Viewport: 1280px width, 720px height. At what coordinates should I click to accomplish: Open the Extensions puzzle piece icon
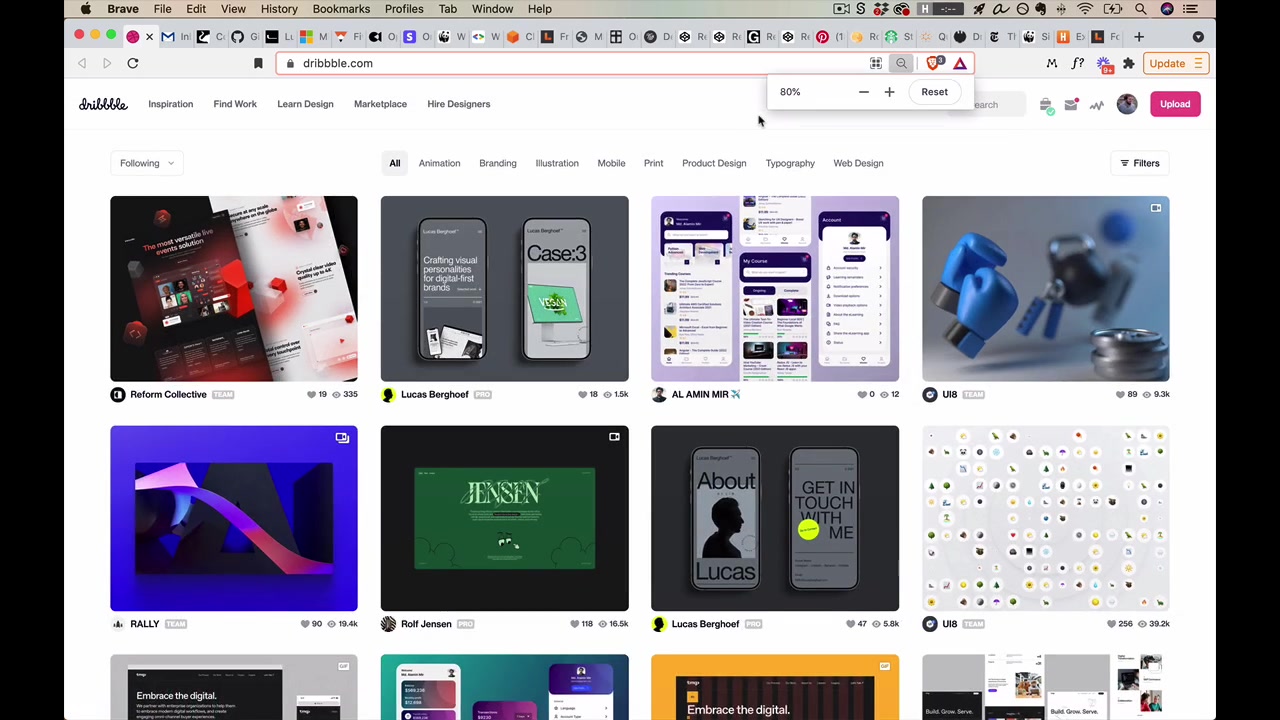click(x=1128, y=63)
